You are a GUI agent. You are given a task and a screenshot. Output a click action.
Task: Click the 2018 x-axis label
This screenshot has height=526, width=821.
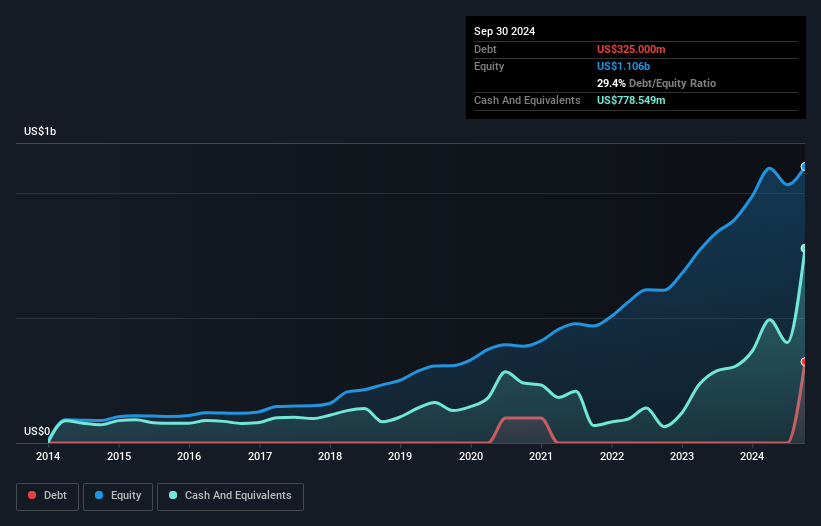coord(330,456)
